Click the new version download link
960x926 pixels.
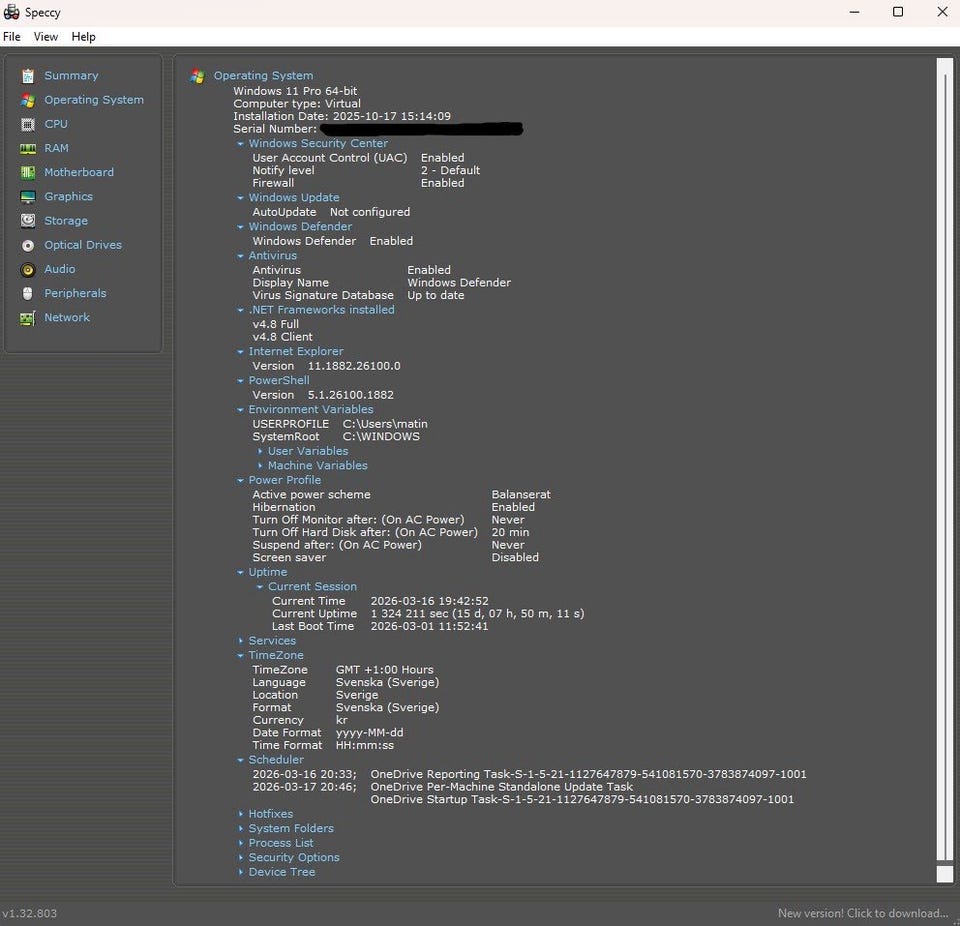[x=862, y=913]
